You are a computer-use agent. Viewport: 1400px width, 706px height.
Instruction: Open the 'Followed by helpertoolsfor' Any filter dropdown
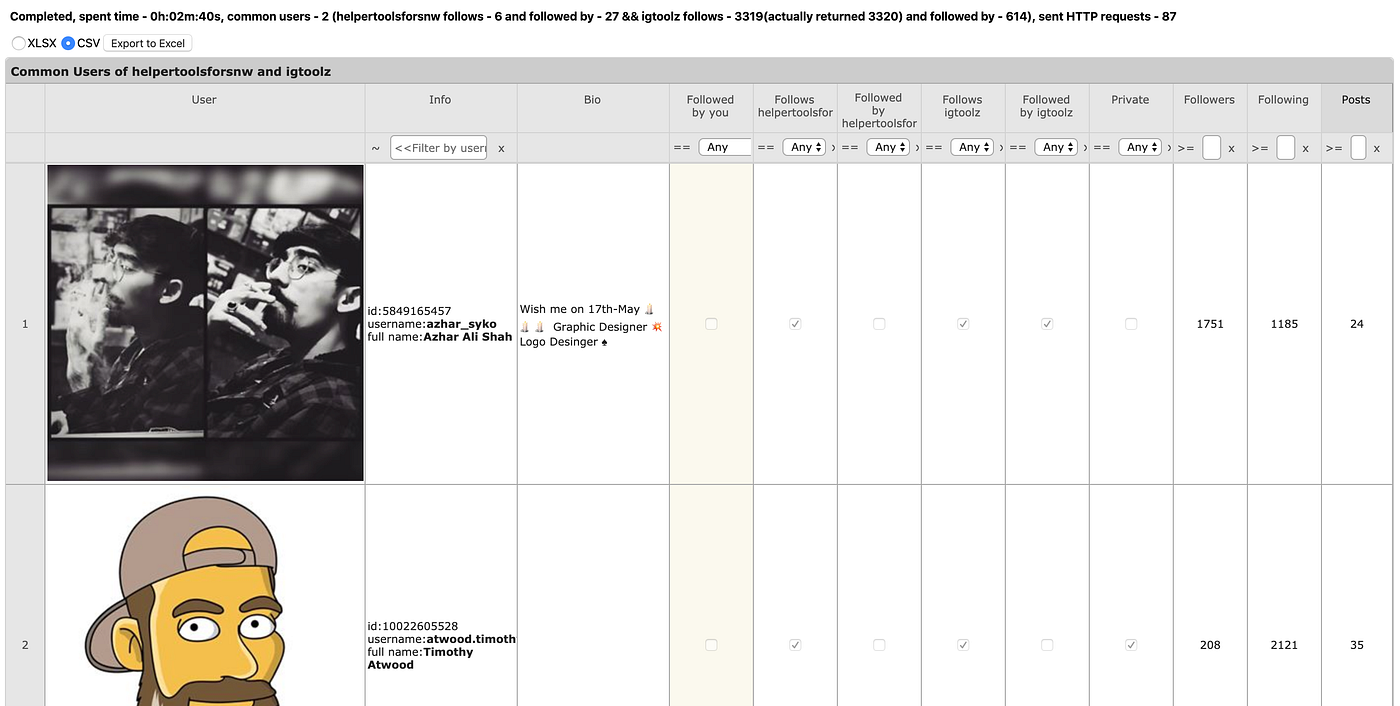click(x=889, y=147)
